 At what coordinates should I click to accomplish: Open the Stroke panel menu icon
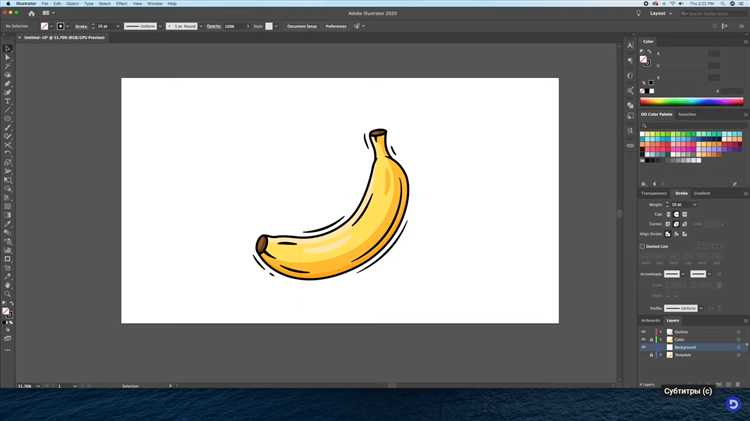[745, 193]
